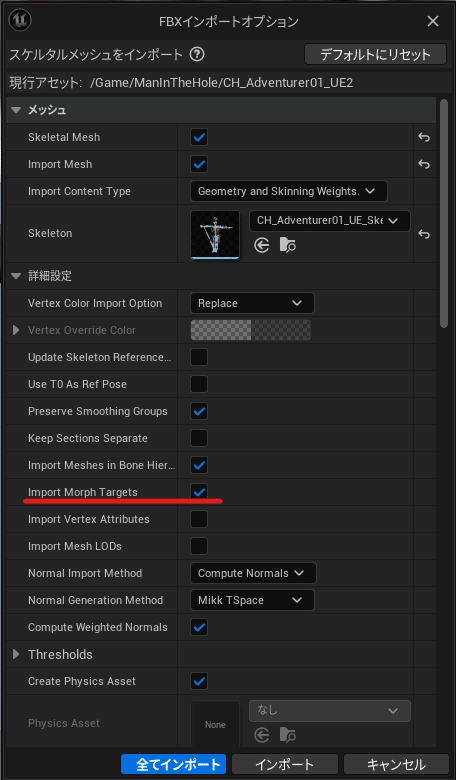This screenshot has width=456, height=780.
Task: Browse to Skeleton asset in content browser
Action: pos(288,245)
